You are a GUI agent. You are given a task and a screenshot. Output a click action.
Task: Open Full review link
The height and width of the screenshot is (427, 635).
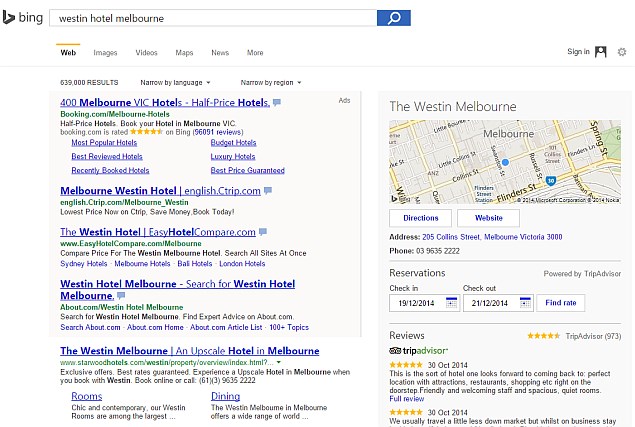(407, 399)
